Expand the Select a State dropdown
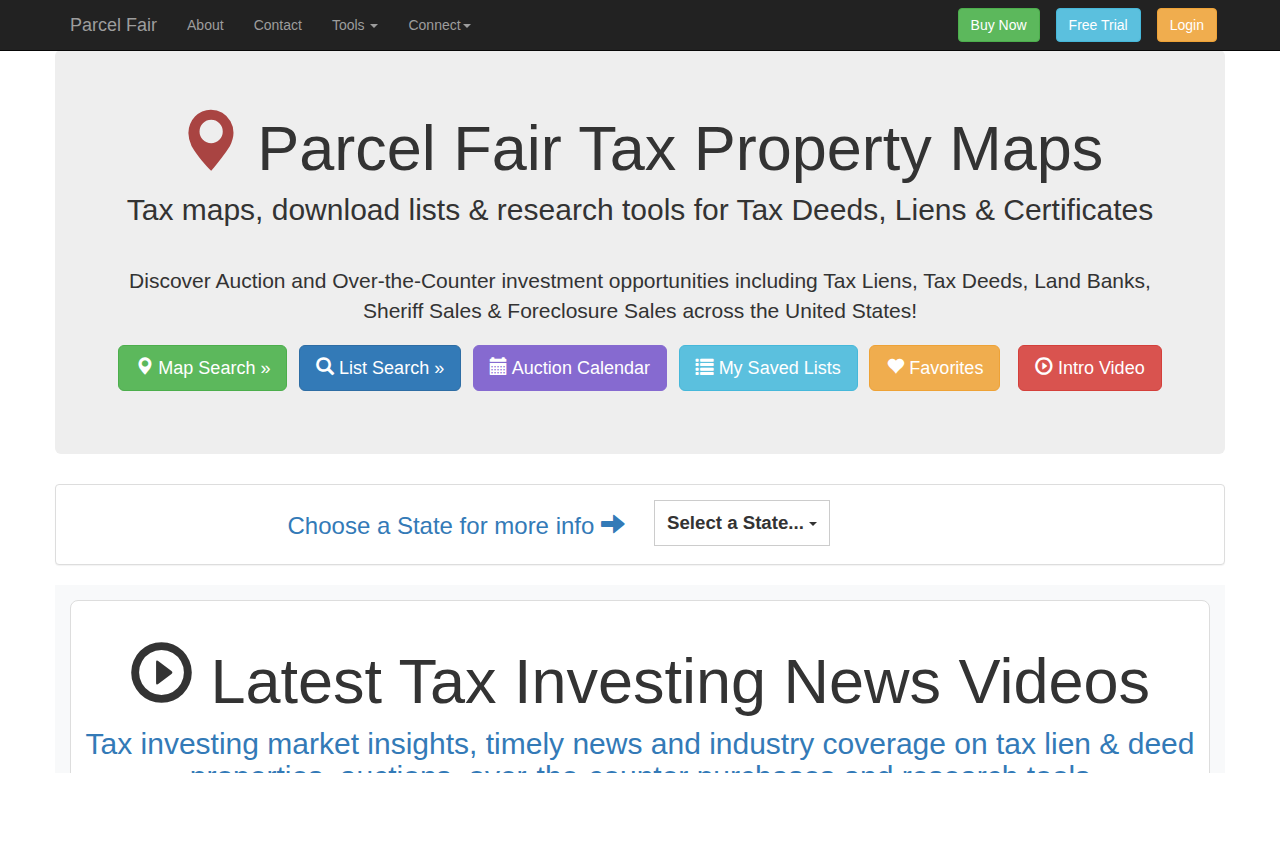The image size is (1280, 860). [742, 523]
